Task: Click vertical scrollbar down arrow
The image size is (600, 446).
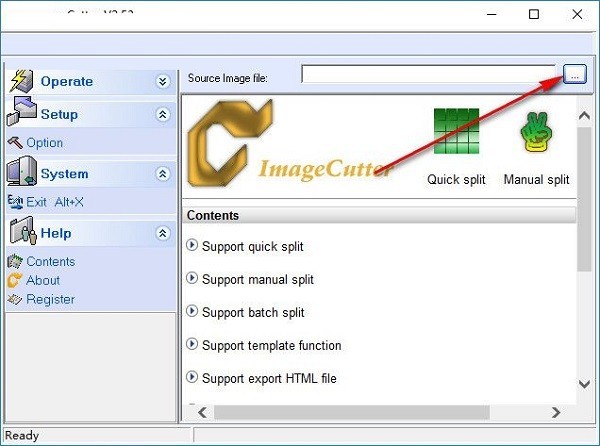Action: tap(584, 384)
